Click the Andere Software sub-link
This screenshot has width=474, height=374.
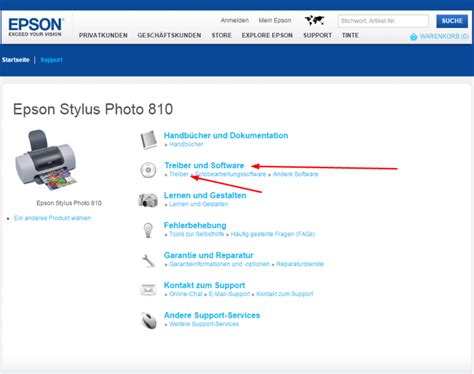(295, 174)
